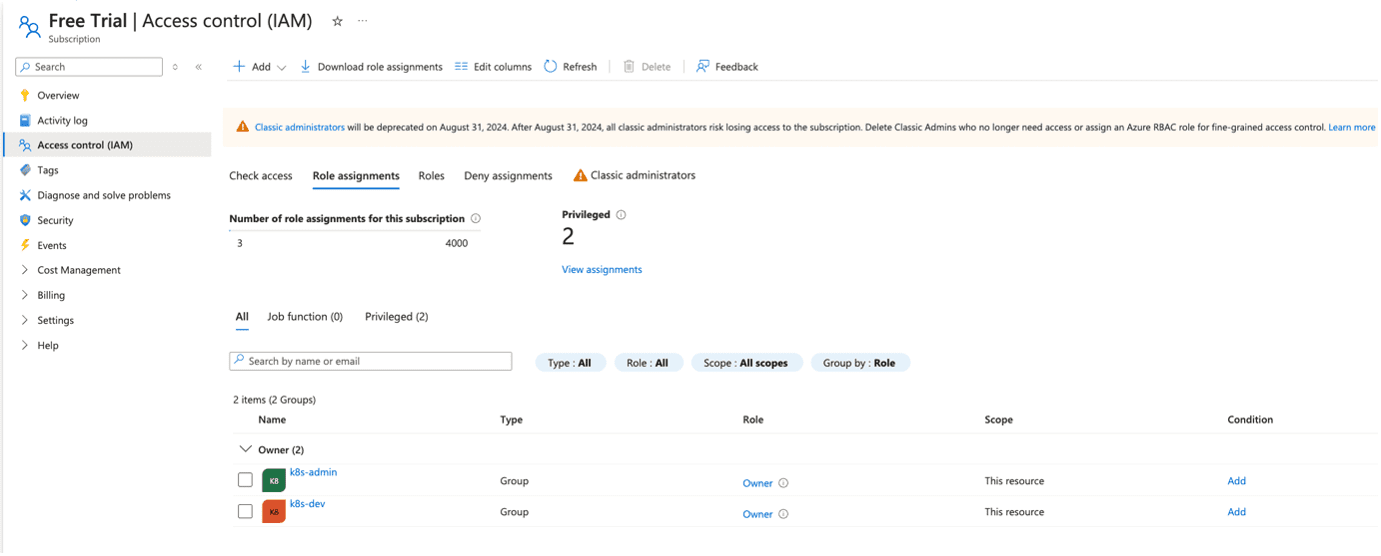Click the Events lightning bolt icon
1381x556 pixels.
coord(25,245)
